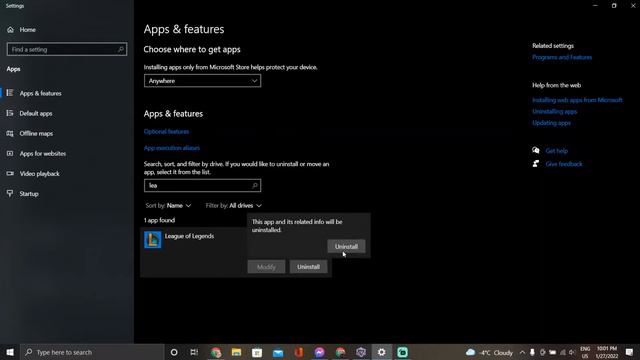The width and height of the screenshot is (640, 360).
Task: Click the League of Legends app icon
Action: coord(153,240)
